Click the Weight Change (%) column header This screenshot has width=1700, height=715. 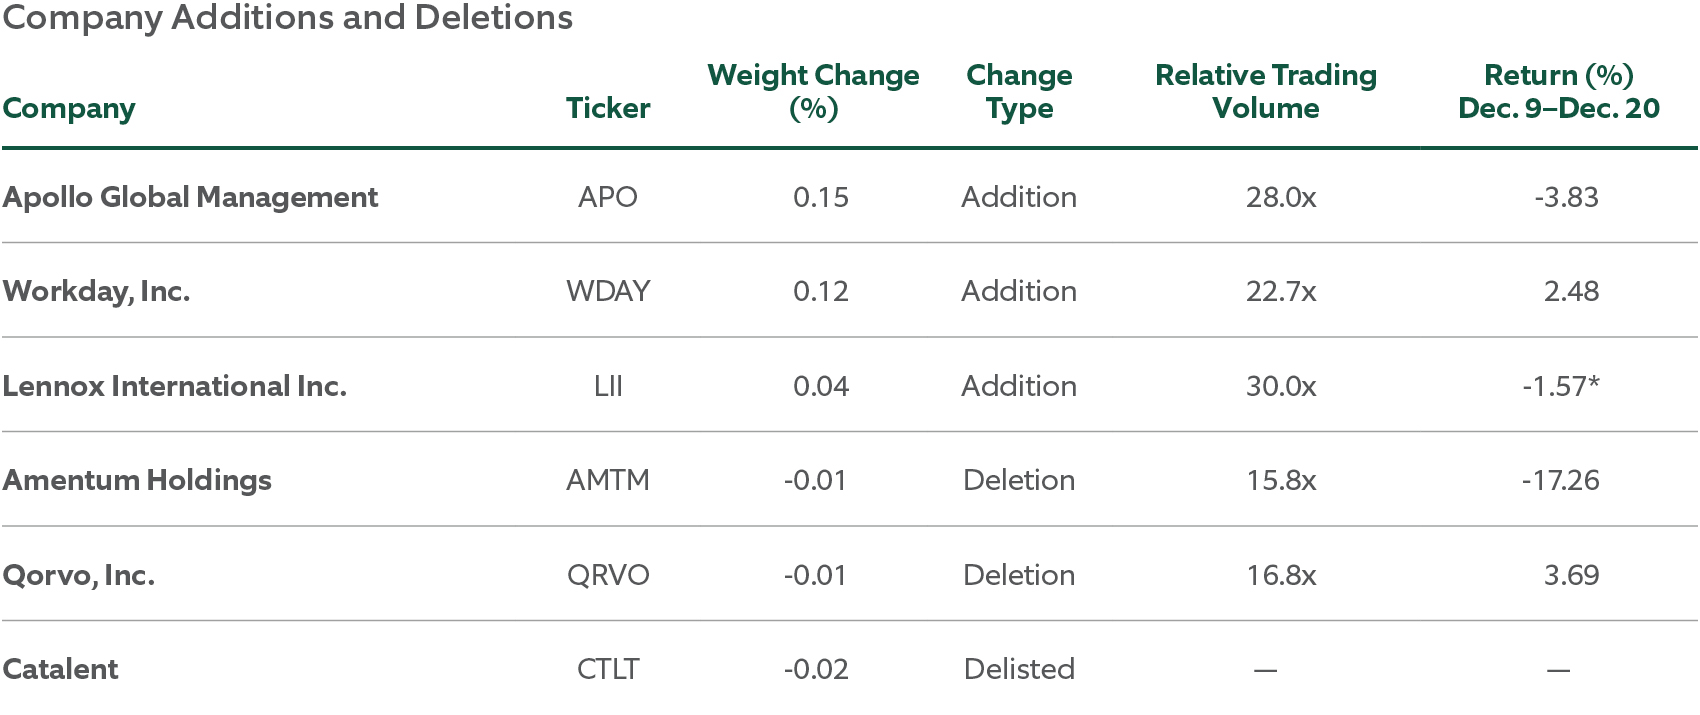813,91
